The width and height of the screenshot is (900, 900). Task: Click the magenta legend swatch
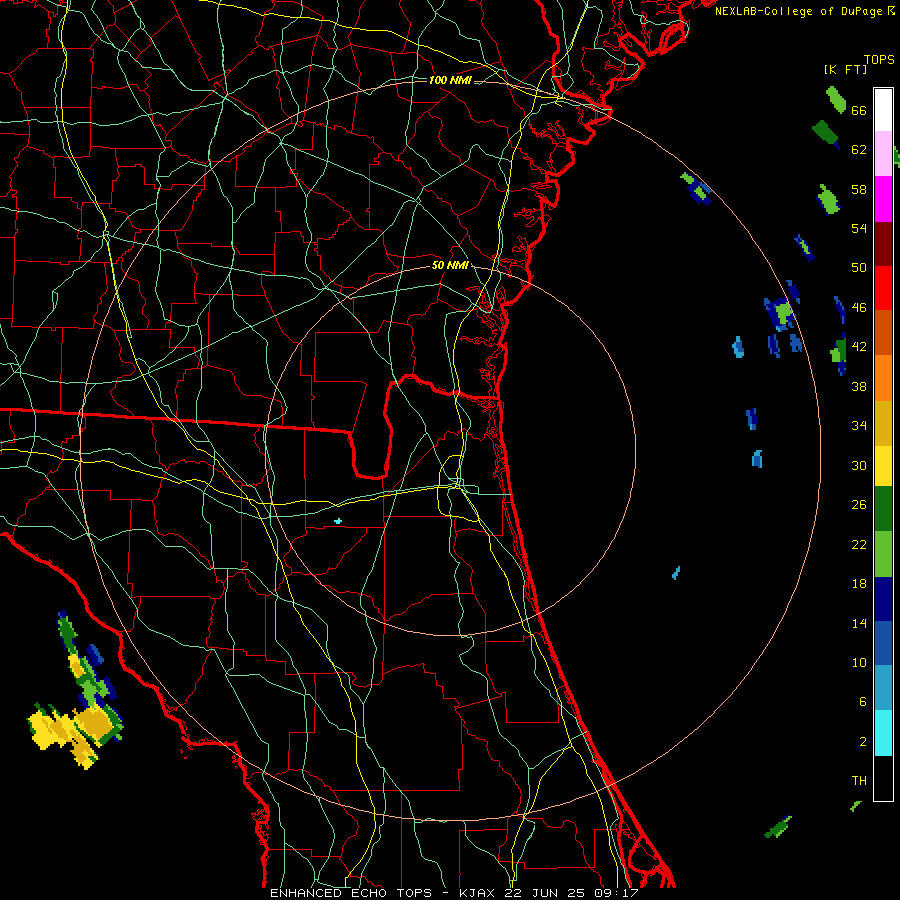883,199
